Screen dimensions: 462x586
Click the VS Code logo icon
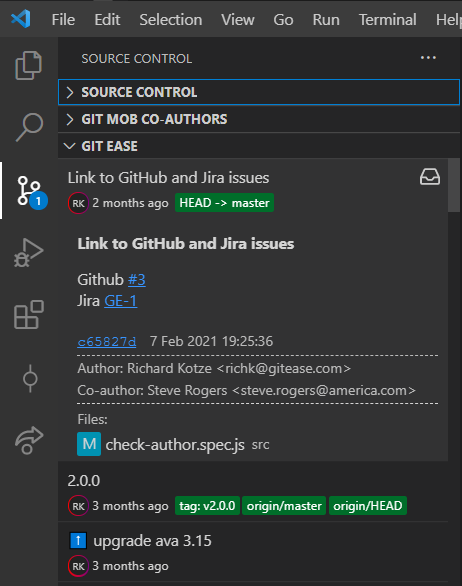click(x=21, y=19)
